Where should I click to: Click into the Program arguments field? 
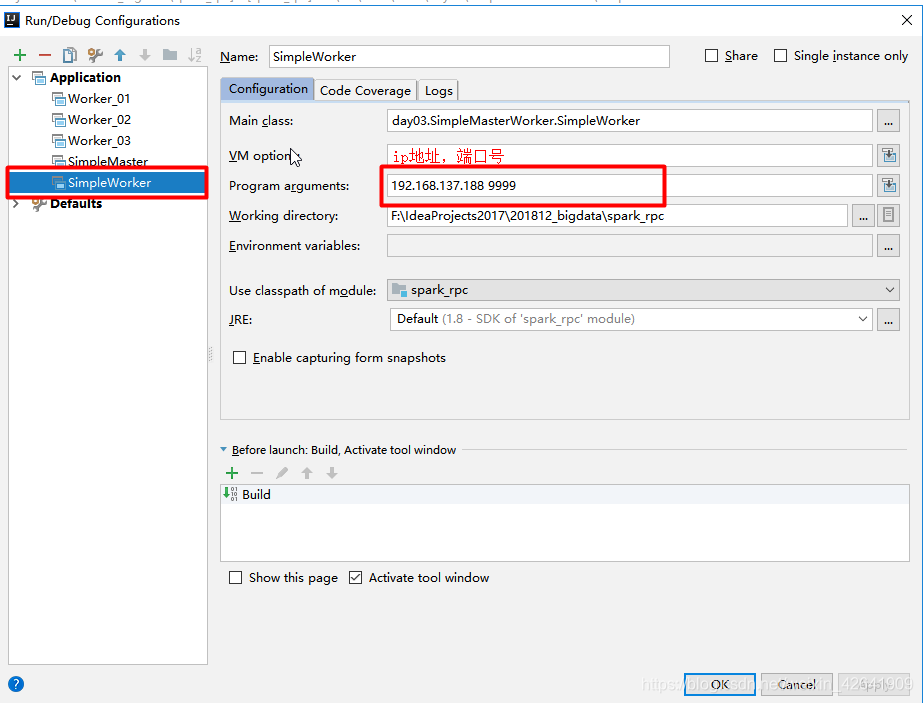(630, 185)
